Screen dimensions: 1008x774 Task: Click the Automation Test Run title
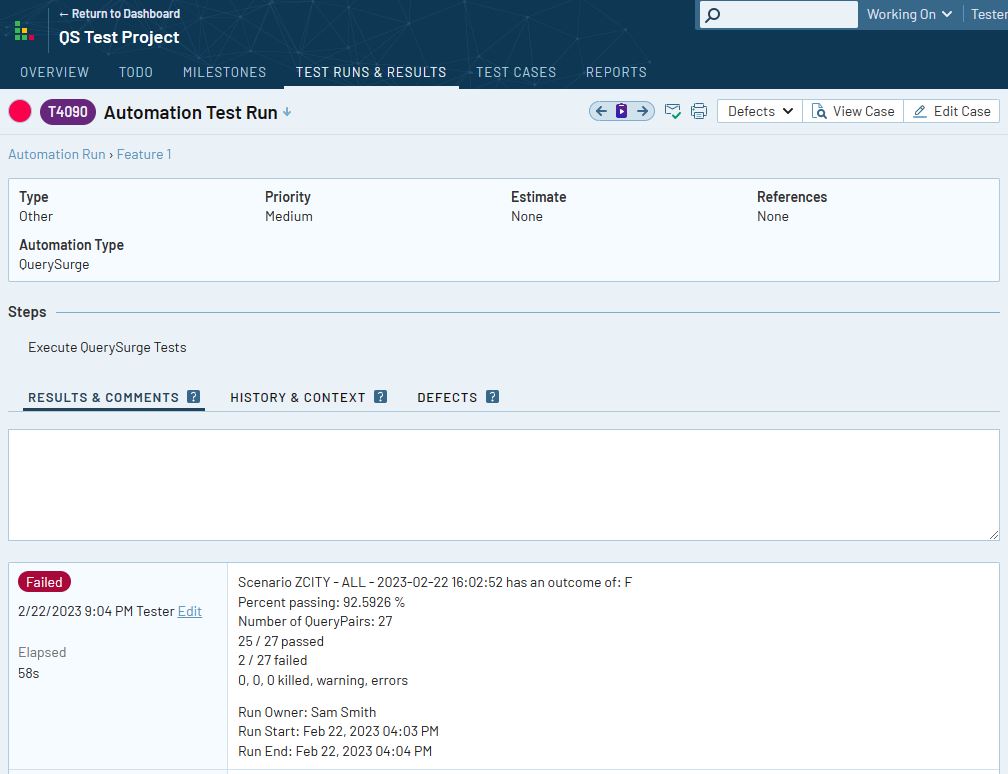[x=191, y=112]
